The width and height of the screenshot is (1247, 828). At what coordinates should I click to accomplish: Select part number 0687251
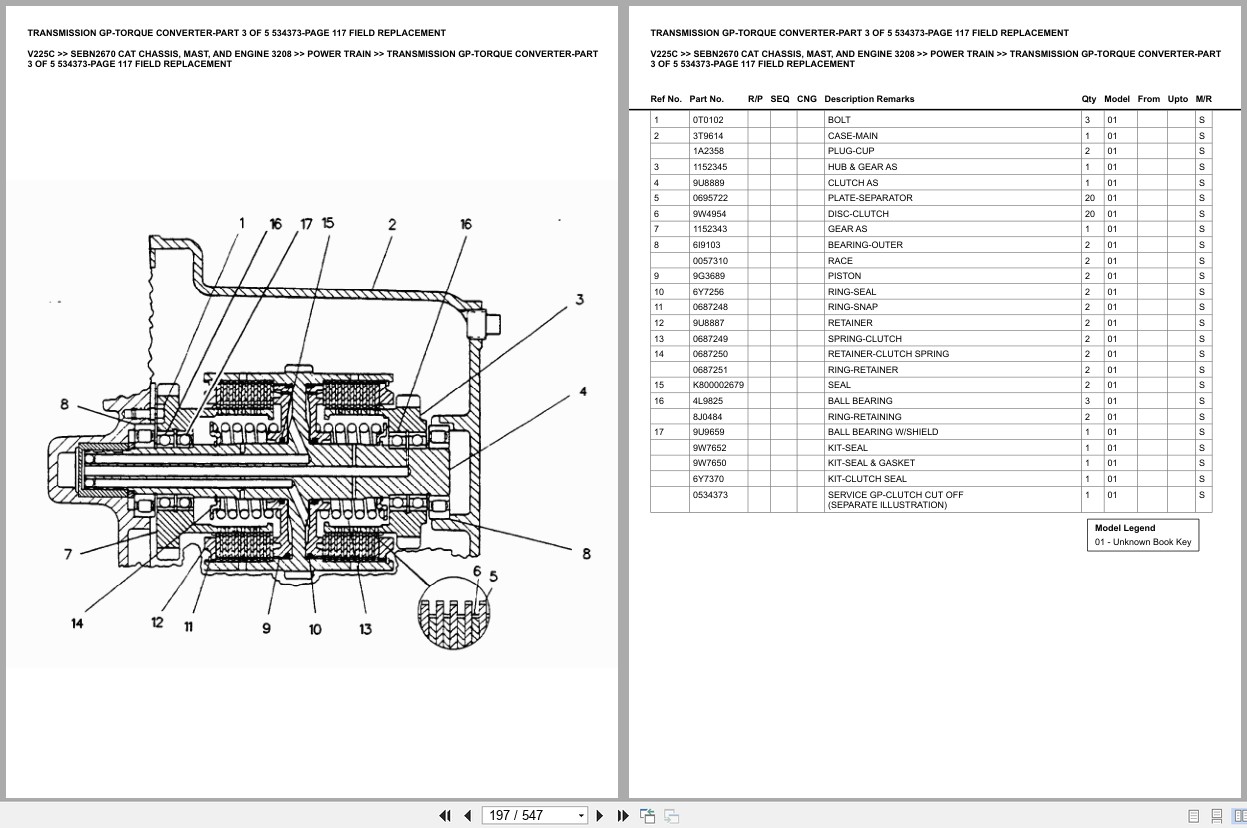pos(710,370)
